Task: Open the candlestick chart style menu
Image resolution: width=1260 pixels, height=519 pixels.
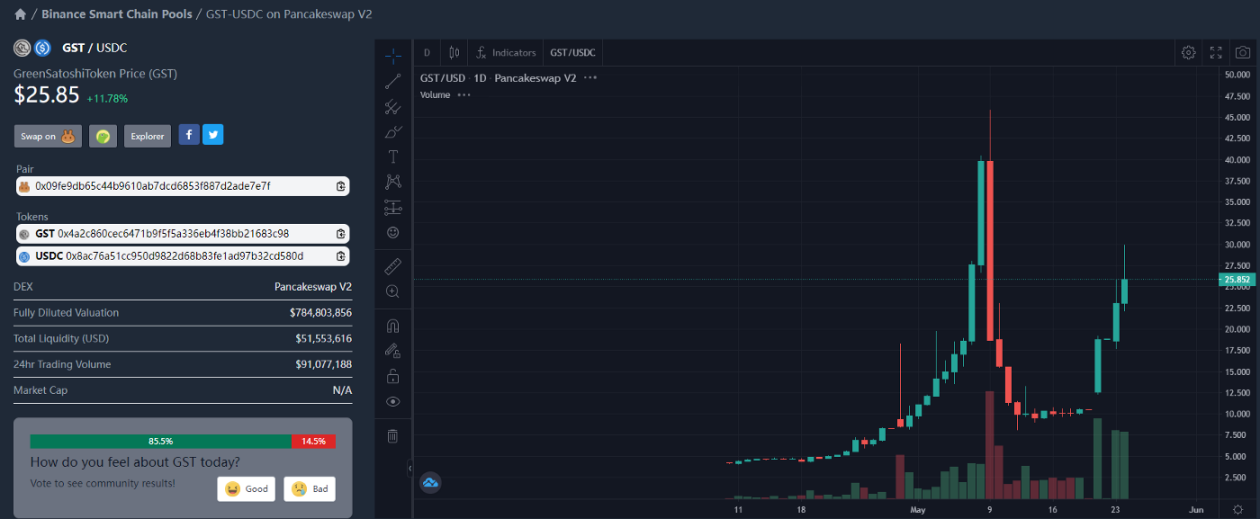Action: click(455, 53)
